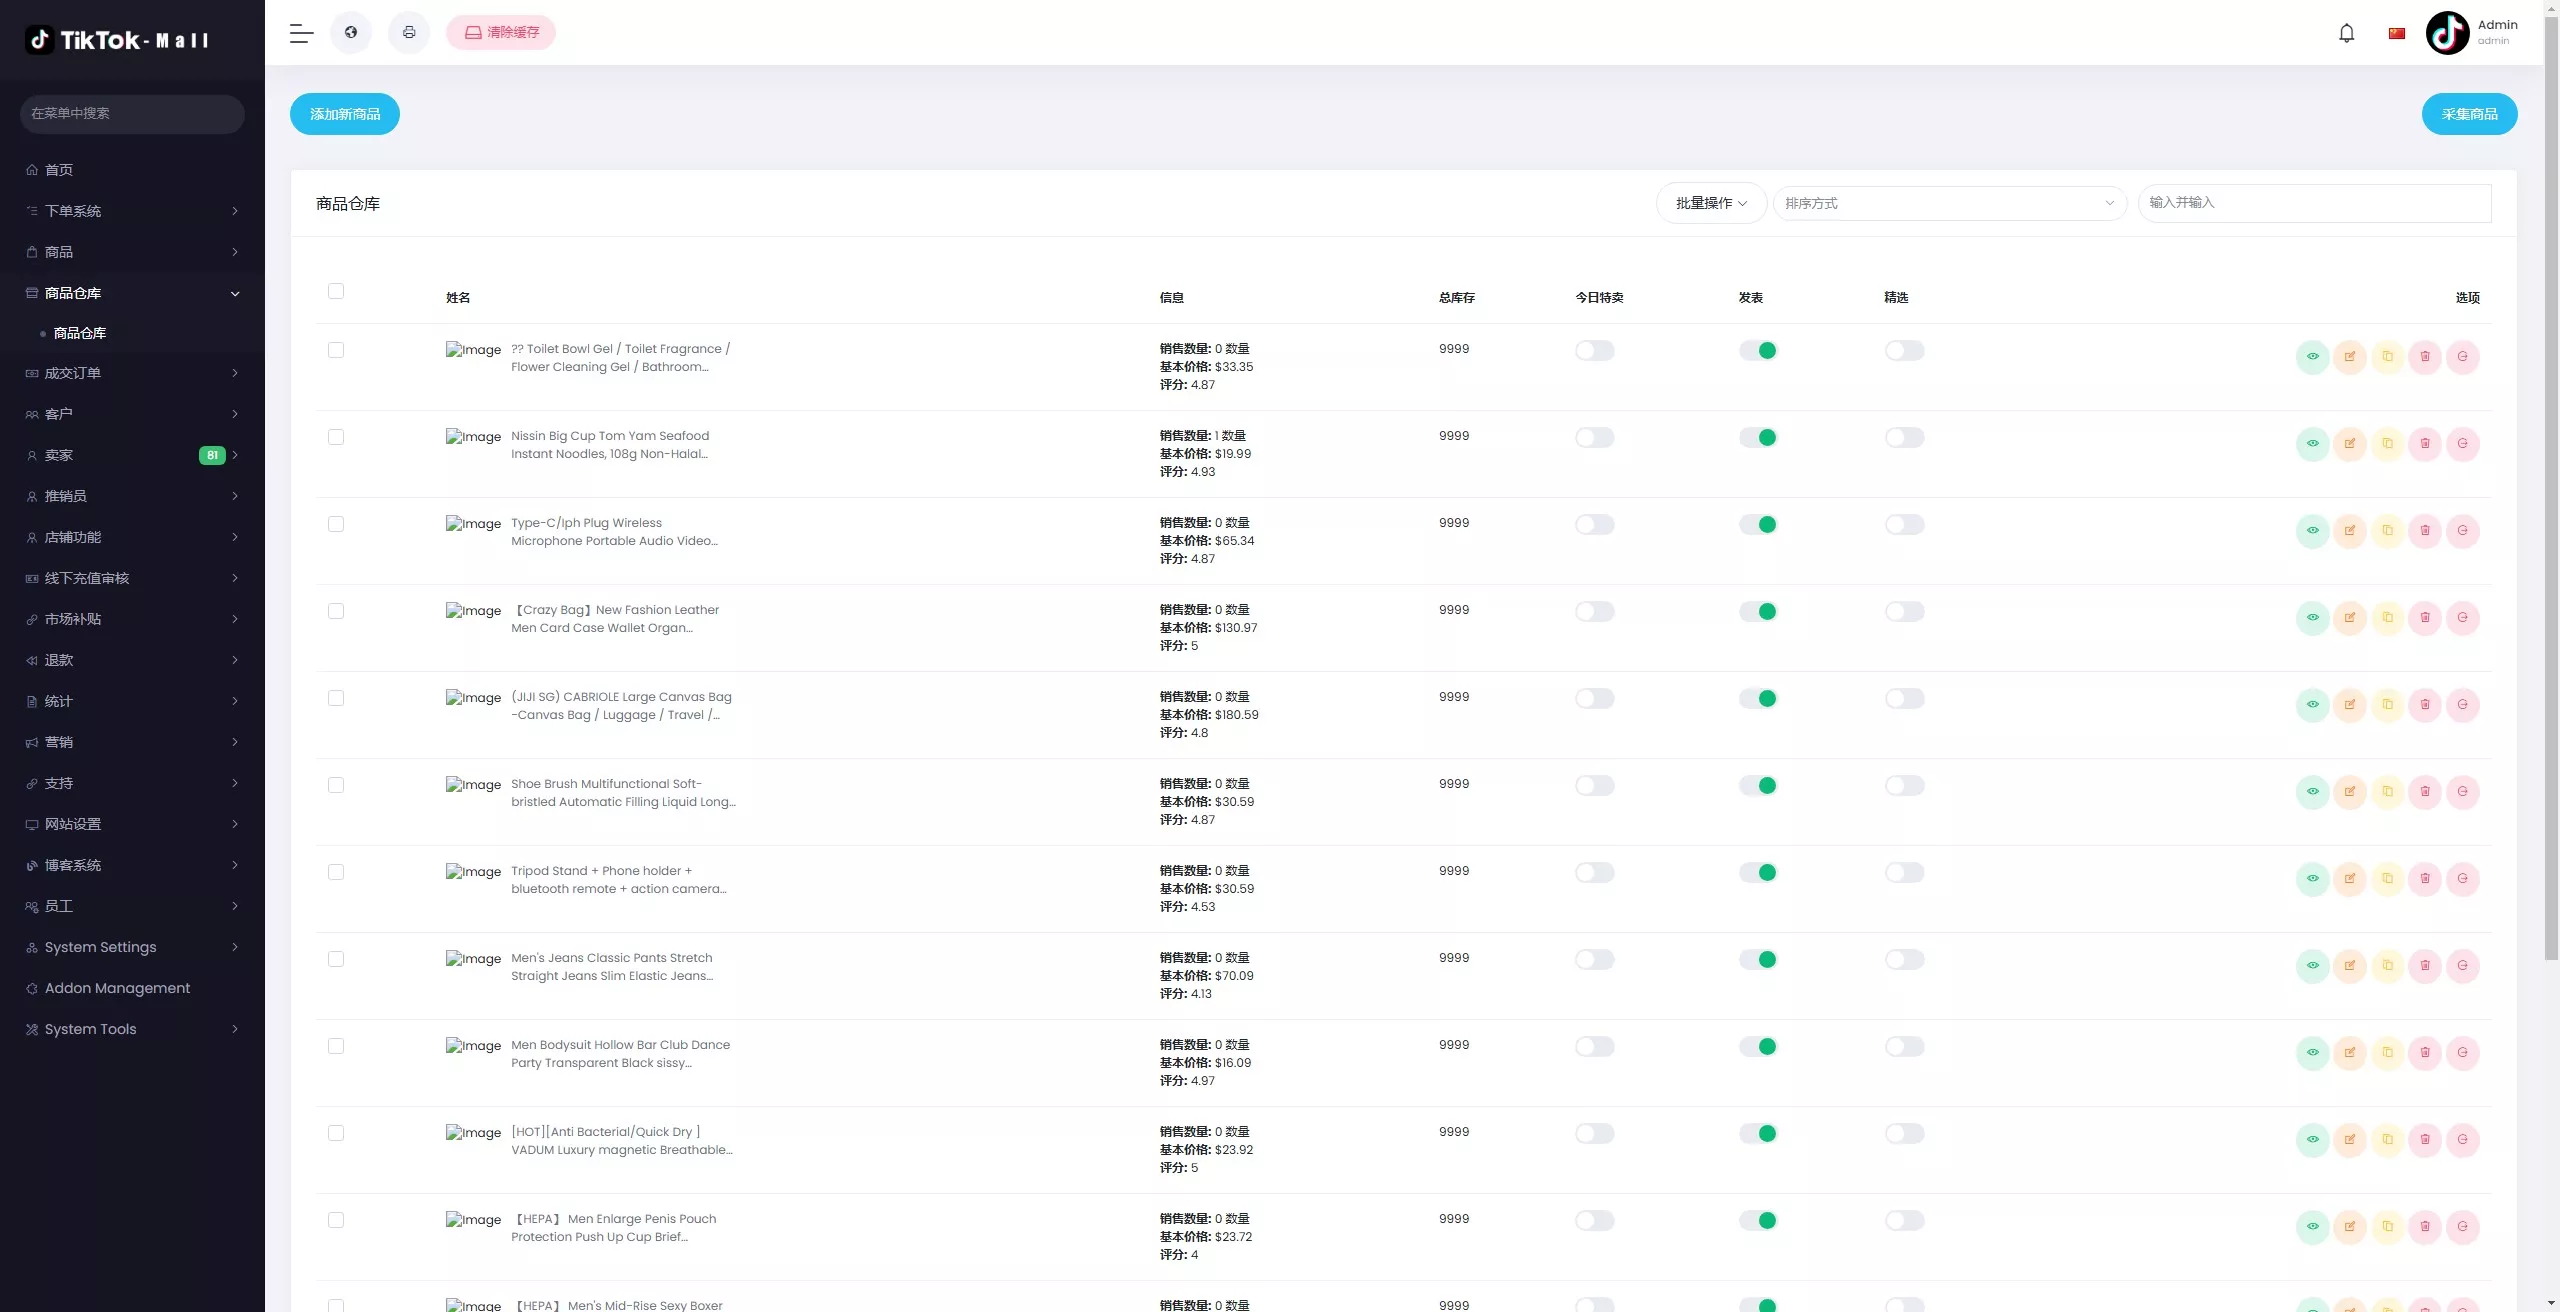This screenshot has height=1312, width=2560.
Task: Click the globe icon in top bar
Action: [x=351, y=33]
